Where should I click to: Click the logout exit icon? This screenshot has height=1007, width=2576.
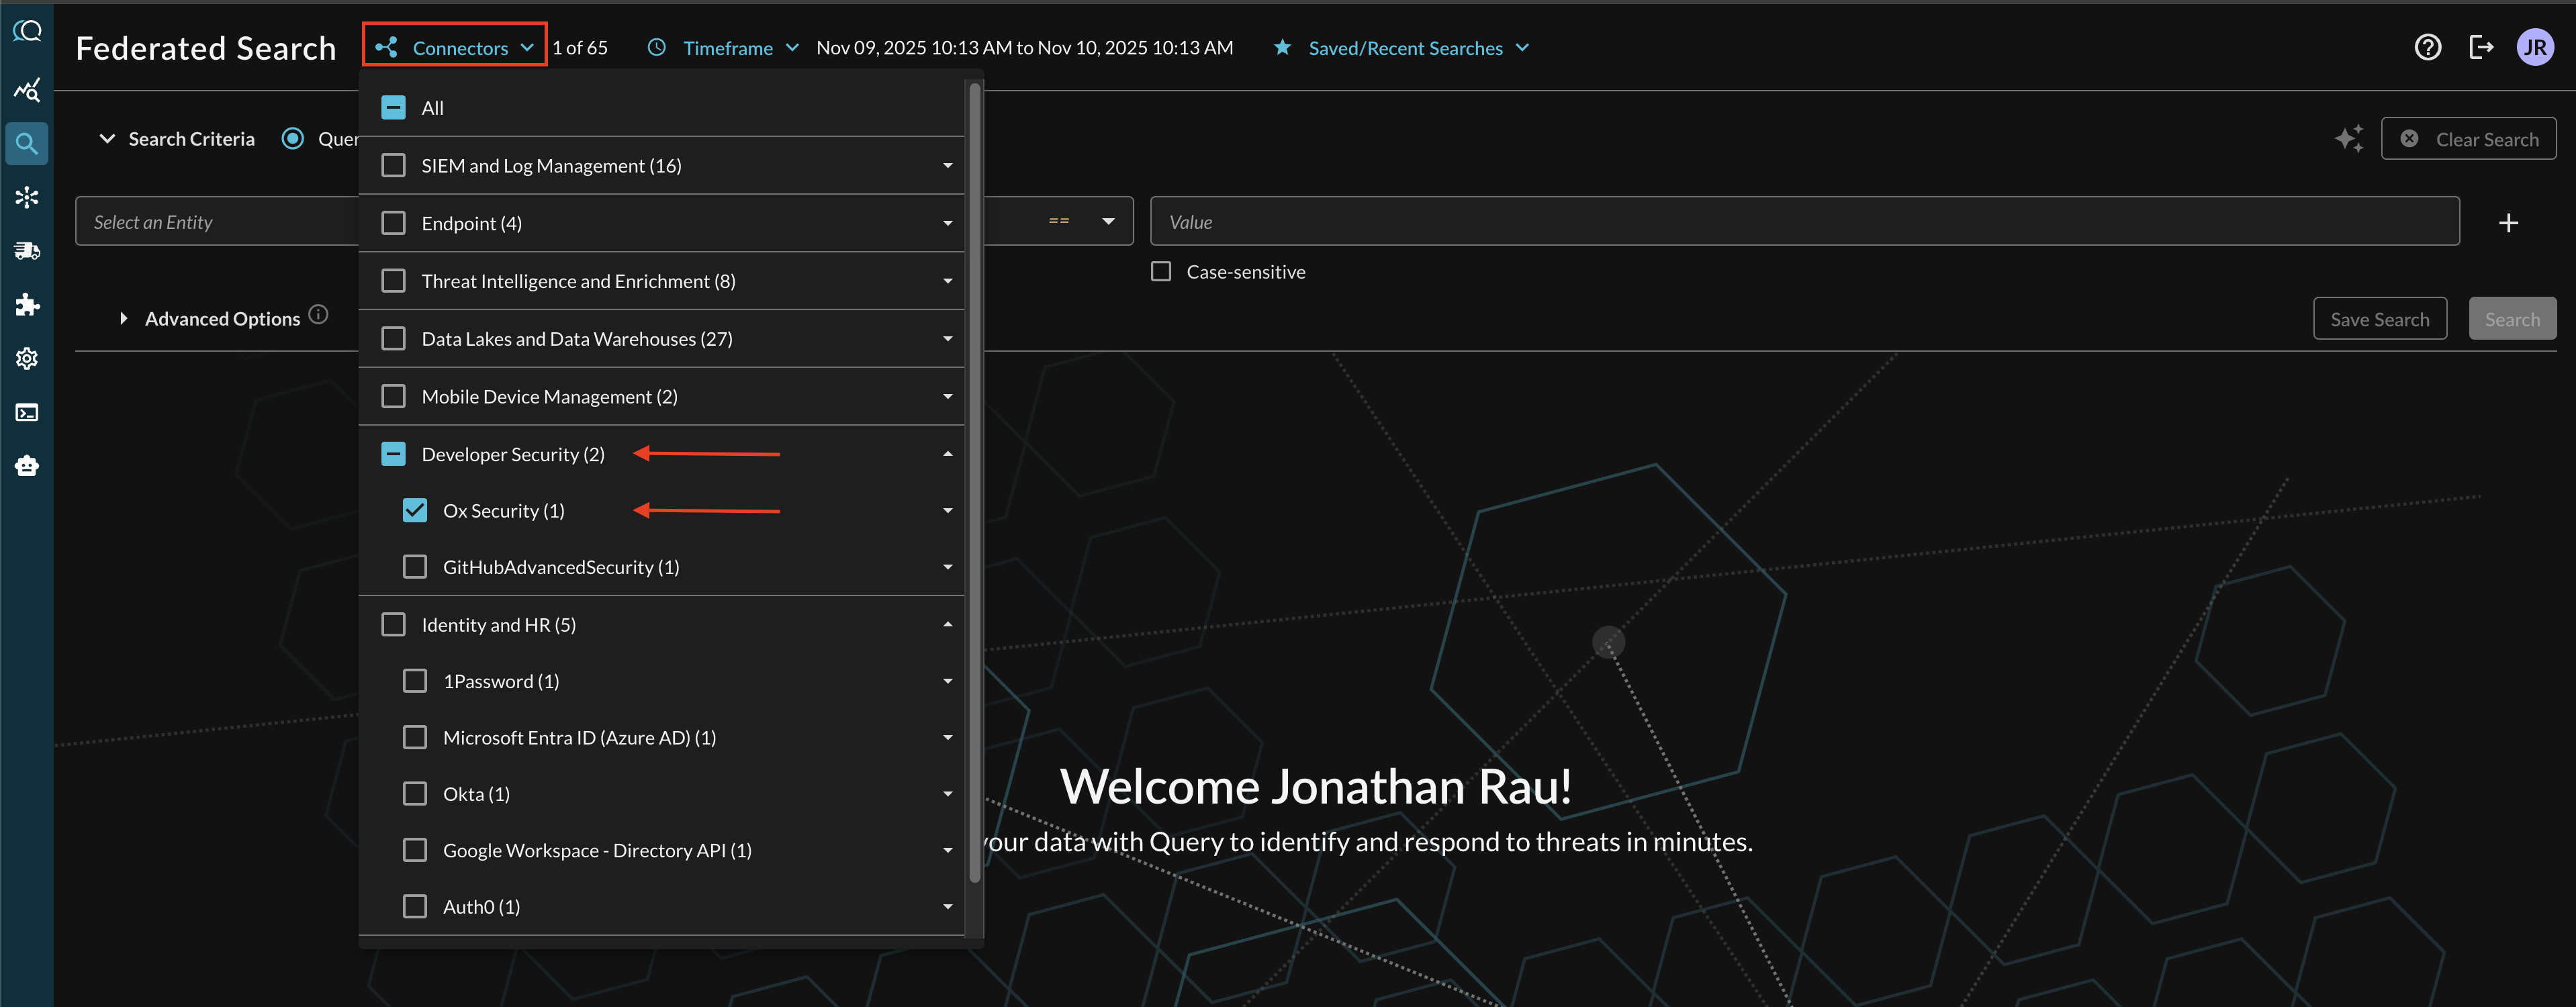pos(2481,47)
